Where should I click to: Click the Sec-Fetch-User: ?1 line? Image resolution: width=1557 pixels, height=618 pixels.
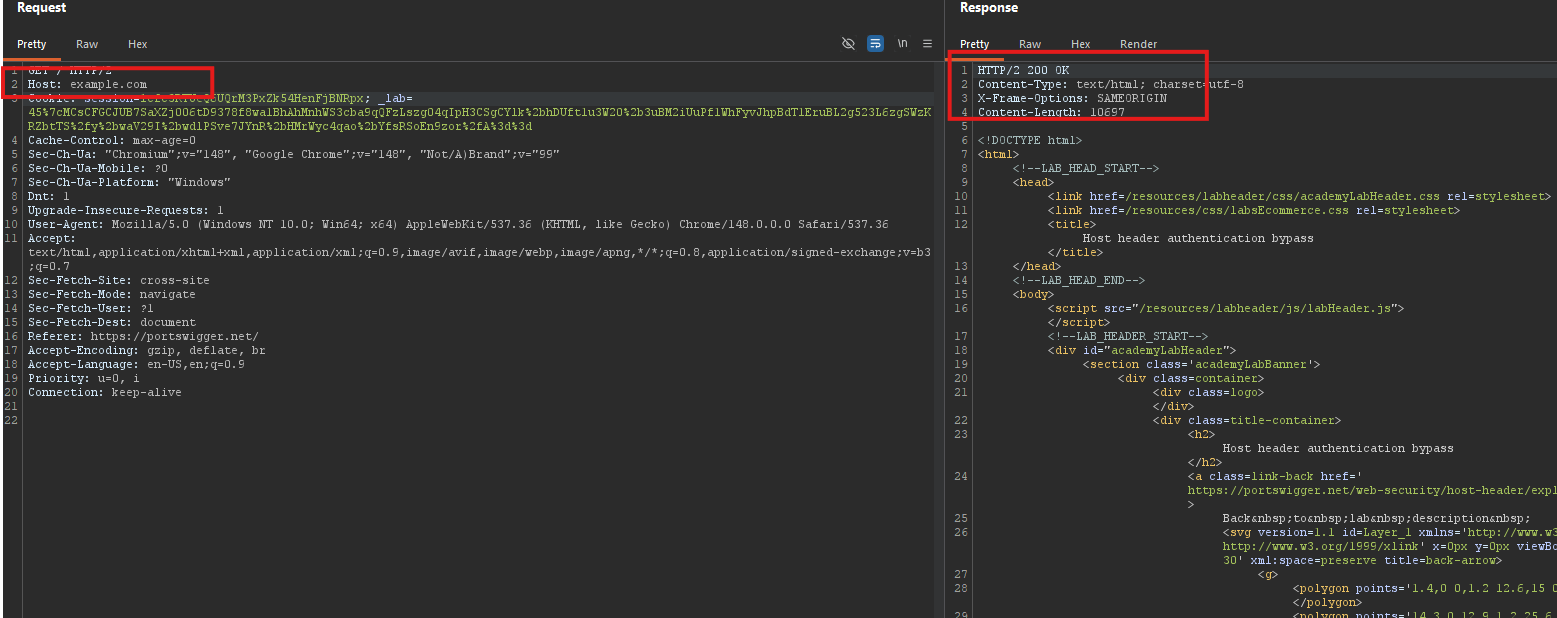pyautogui.click(x=91, y=309)
